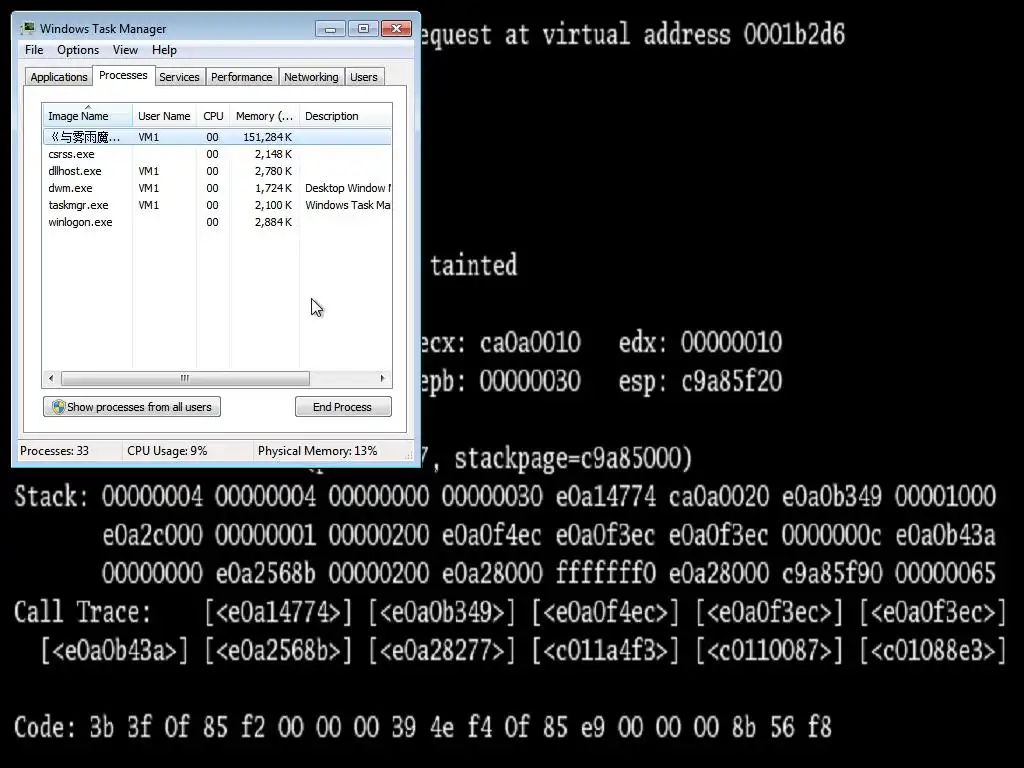Viewport: 1024px width, 768px height.
Task: Open the Users tab
Action: (364, 77)
